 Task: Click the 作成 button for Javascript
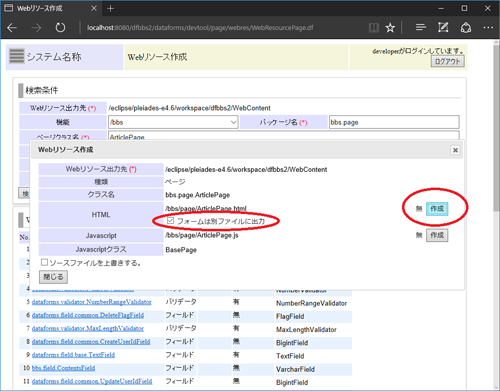(x=437, y=235)
